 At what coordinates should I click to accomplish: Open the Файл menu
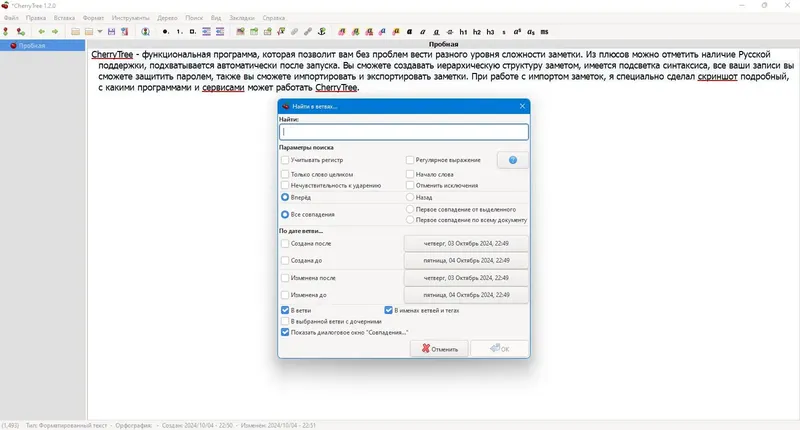click(11, 18)
